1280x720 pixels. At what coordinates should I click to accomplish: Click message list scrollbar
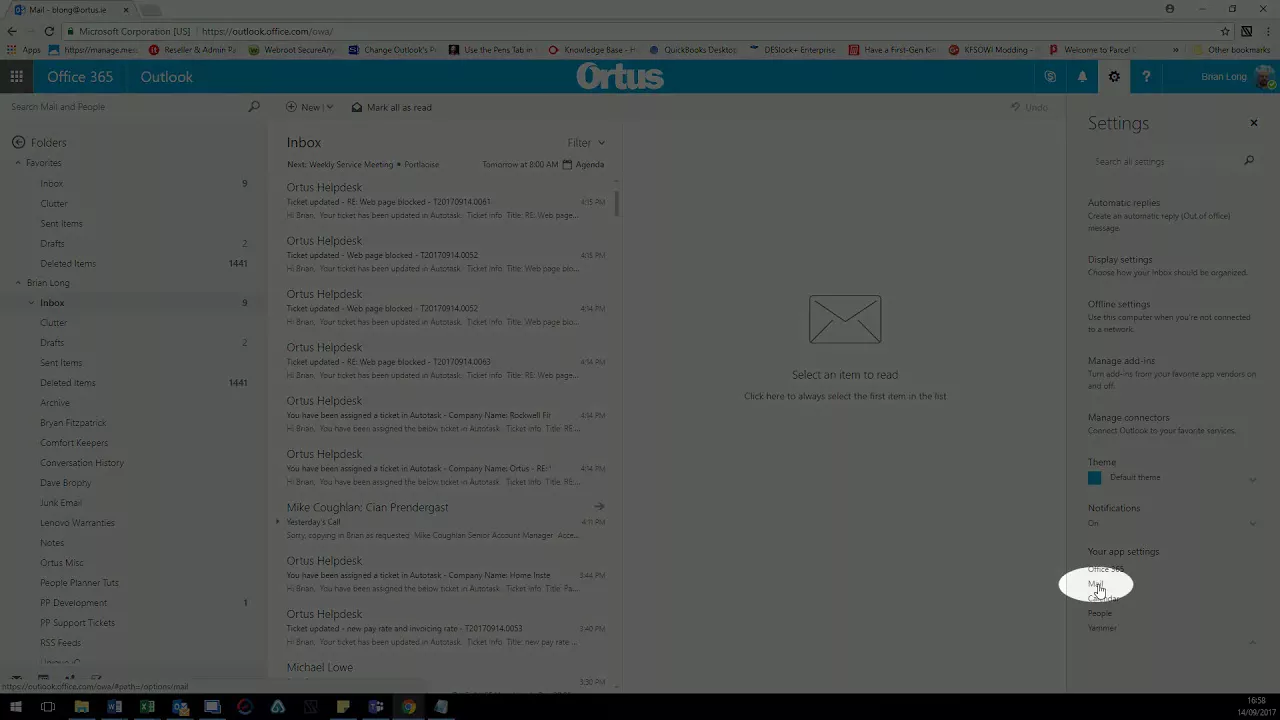tap(617, 203)
